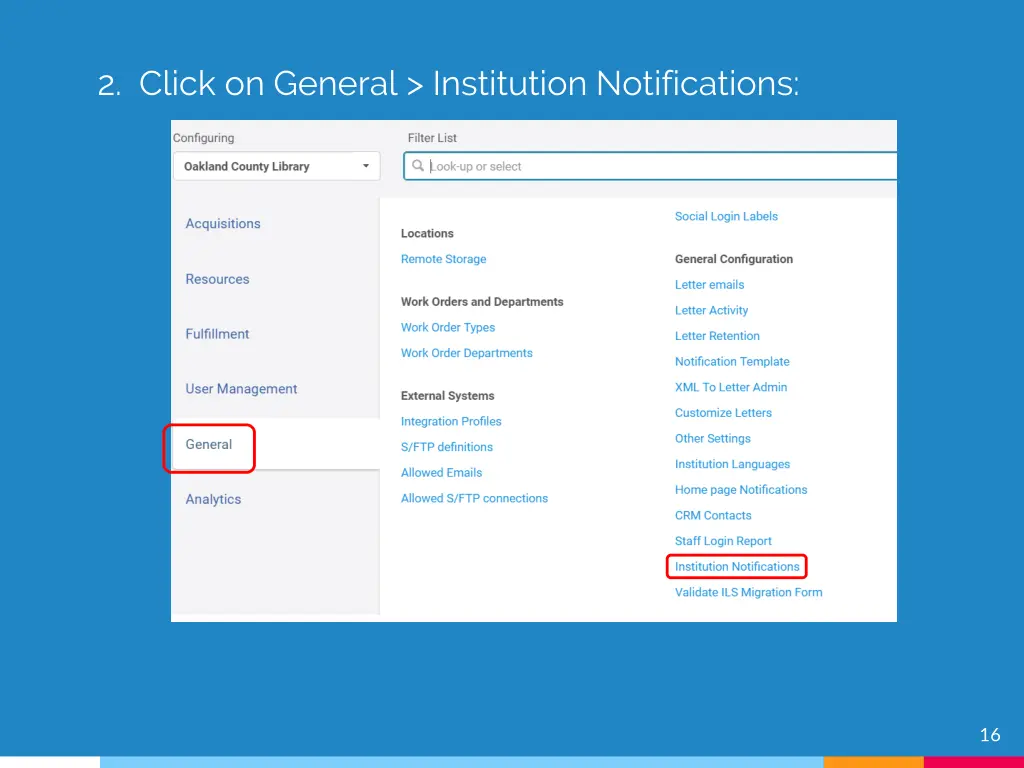Open Allowed Emails link

pyautogui.click(x=441, y=472)
